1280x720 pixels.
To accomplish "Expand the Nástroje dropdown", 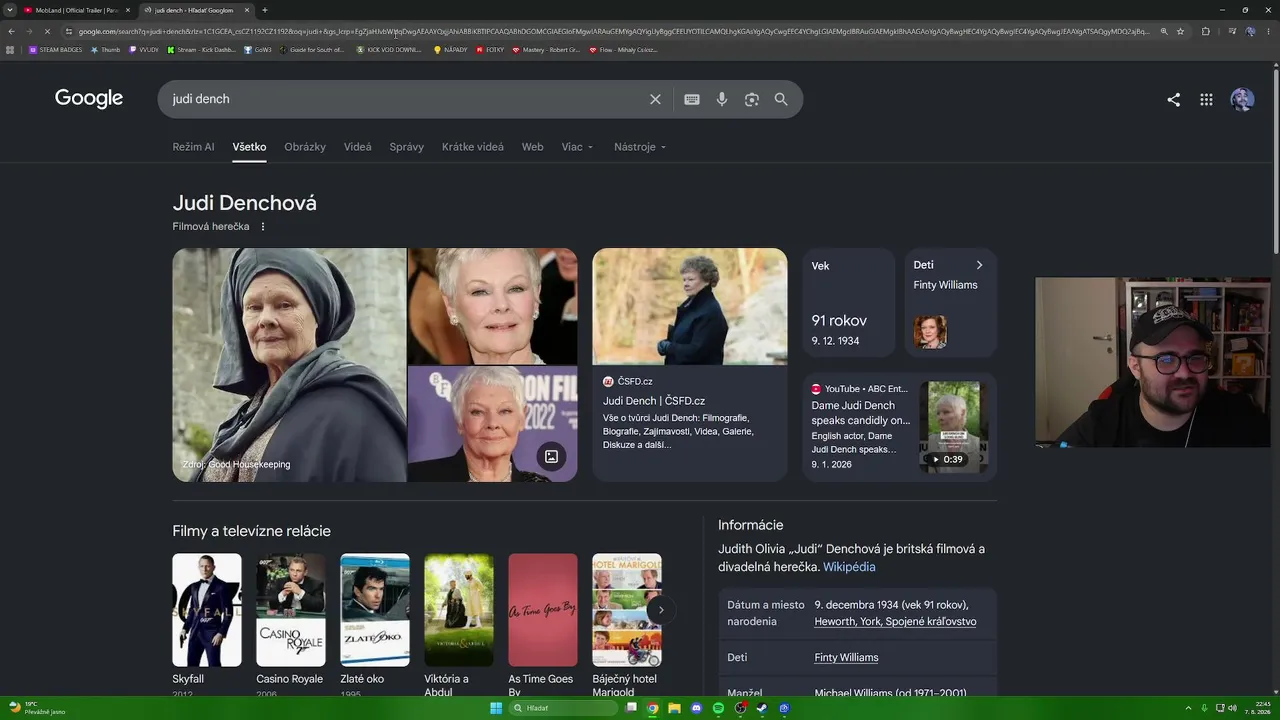I will click(x=640, y=147).
